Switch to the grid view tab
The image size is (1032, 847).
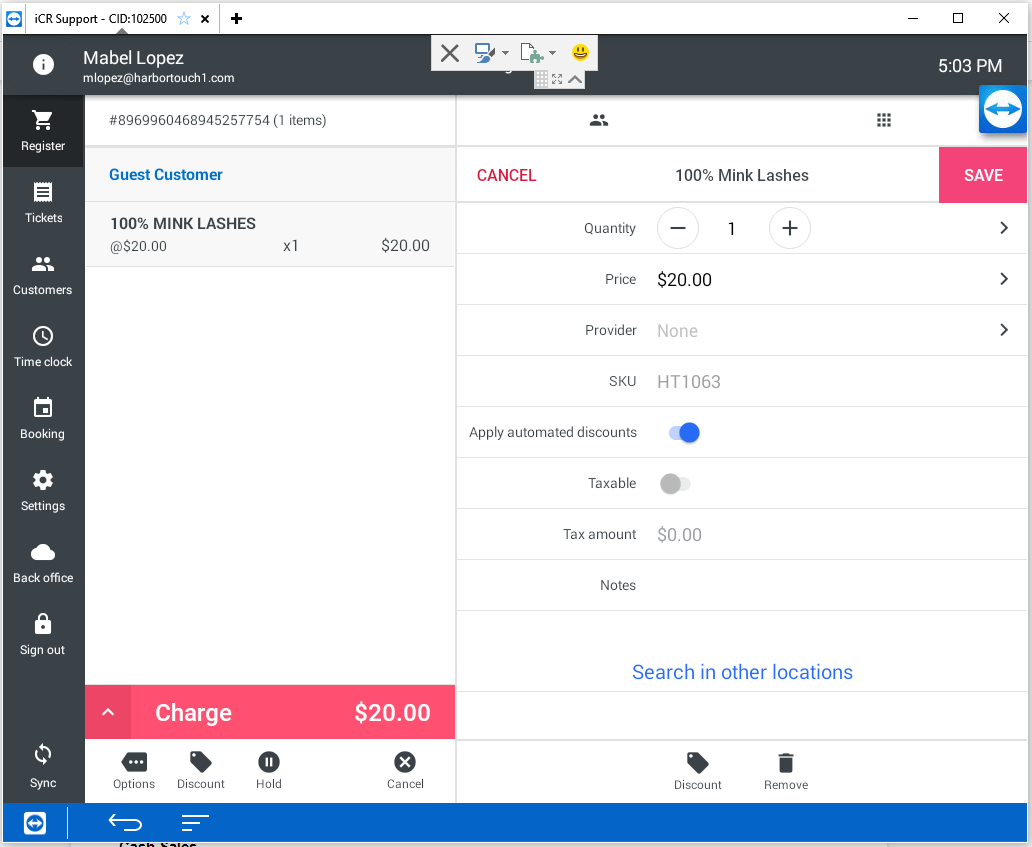click(x=883, y=121)
